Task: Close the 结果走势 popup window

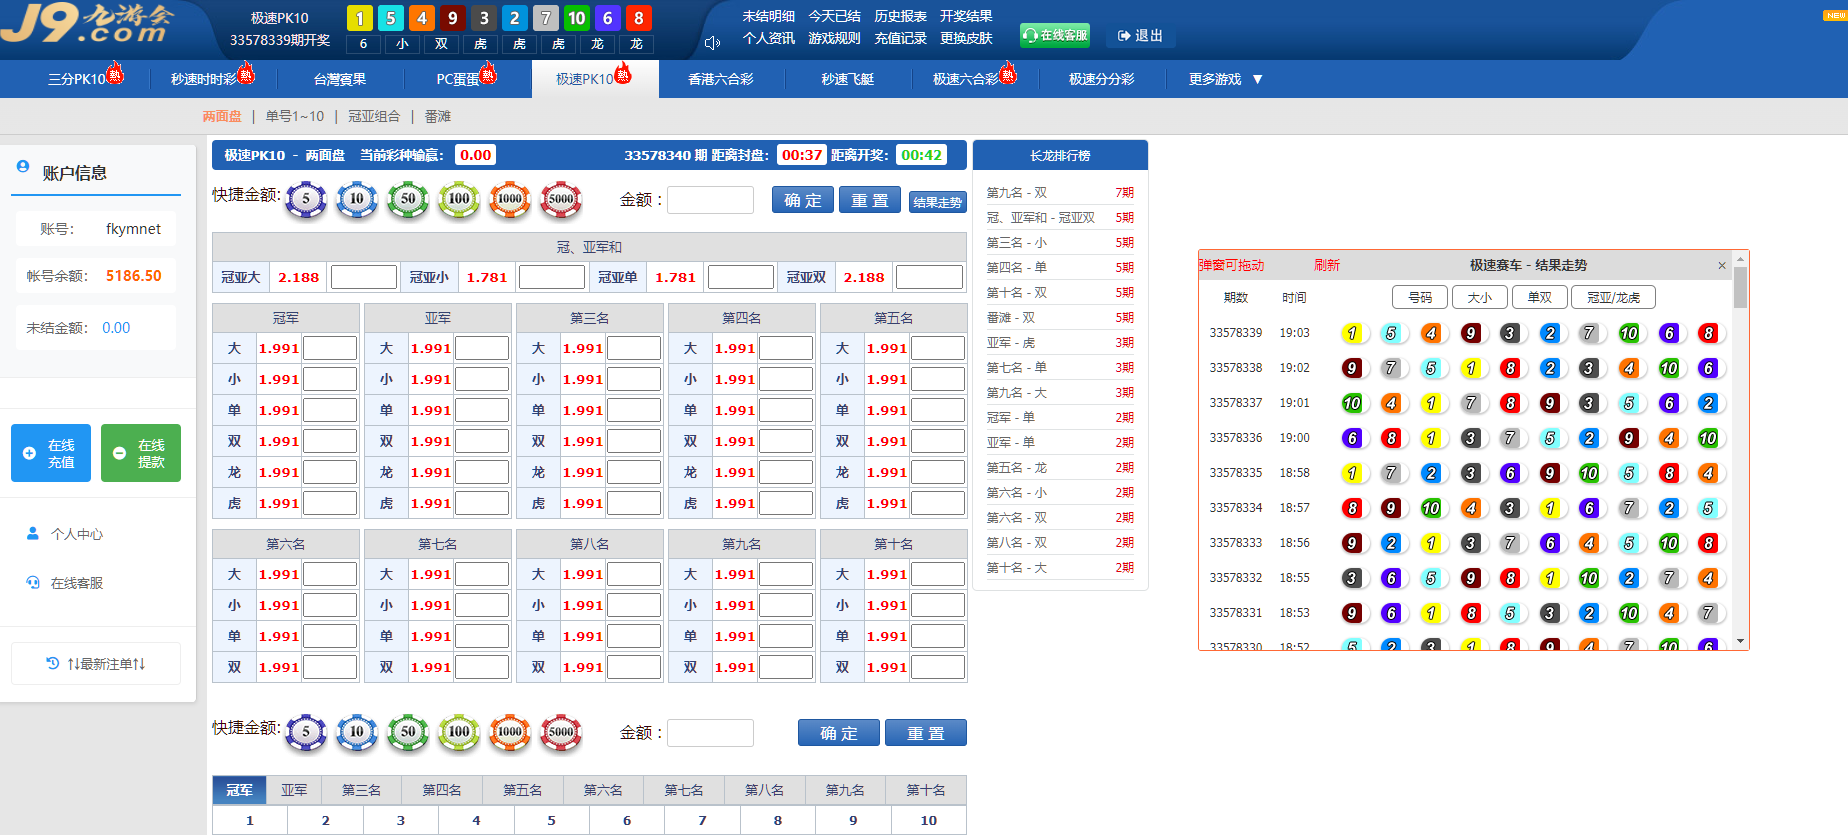Action: 1721,265
